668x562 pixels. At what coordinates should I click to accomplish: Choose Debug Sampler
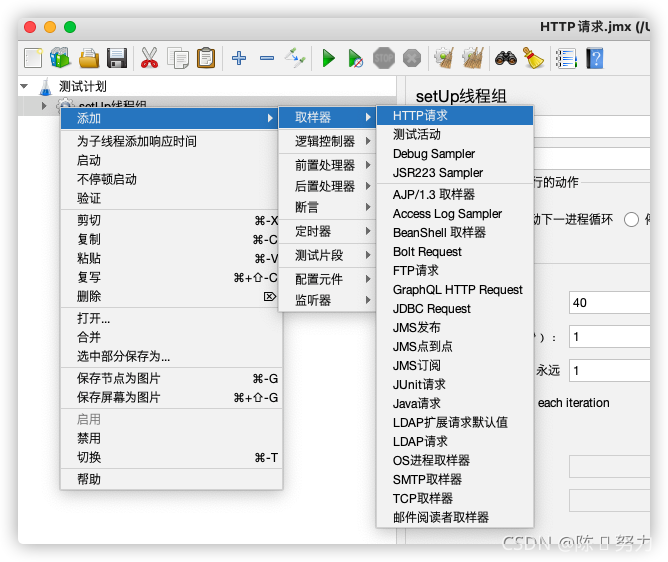[455, 153]
